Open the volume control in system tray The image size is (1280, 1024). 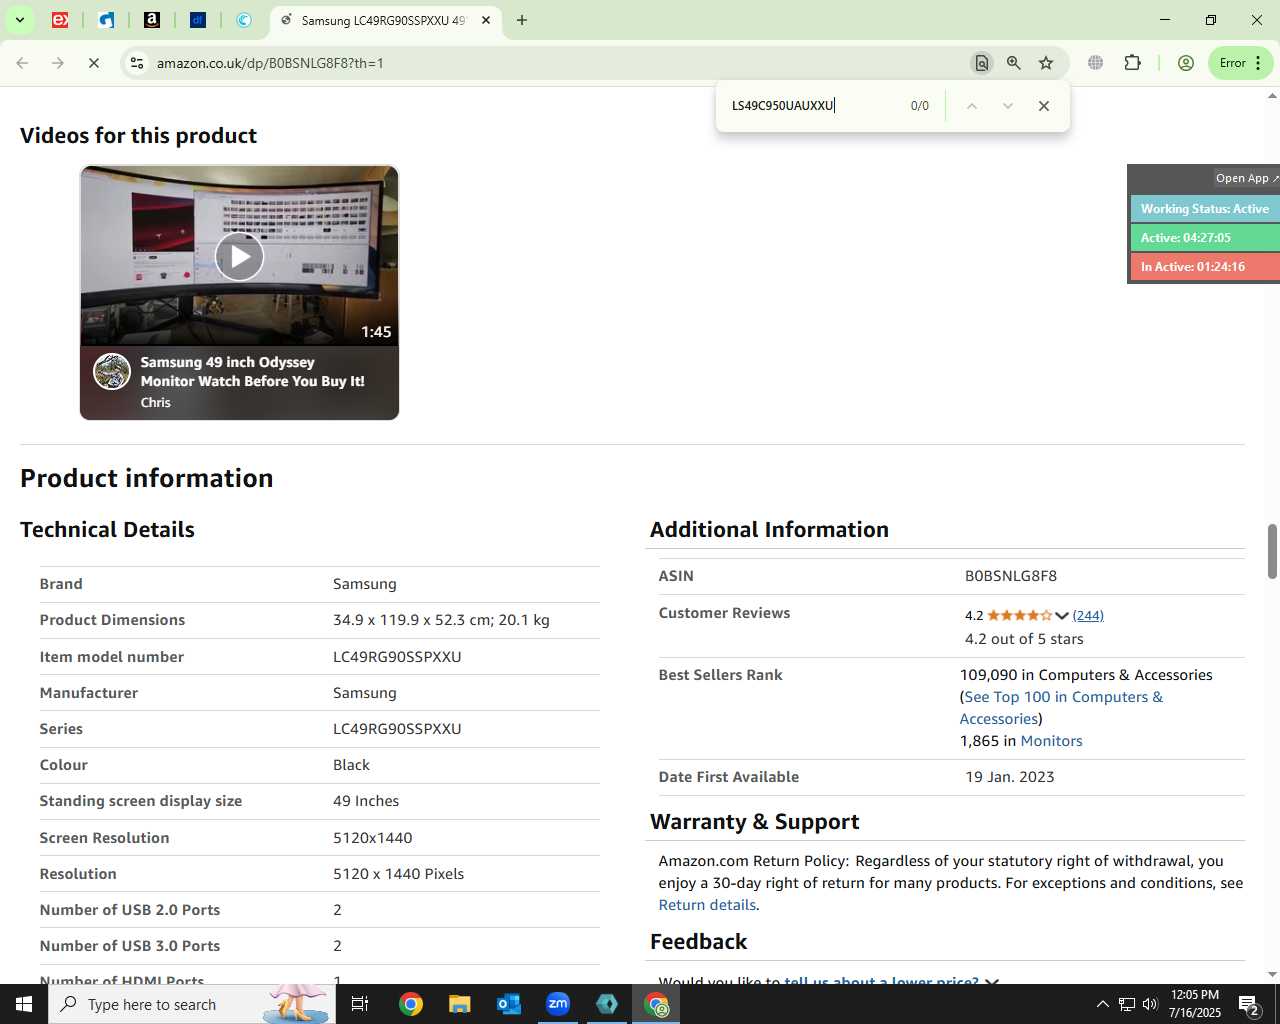(x=1150, y=1004)
